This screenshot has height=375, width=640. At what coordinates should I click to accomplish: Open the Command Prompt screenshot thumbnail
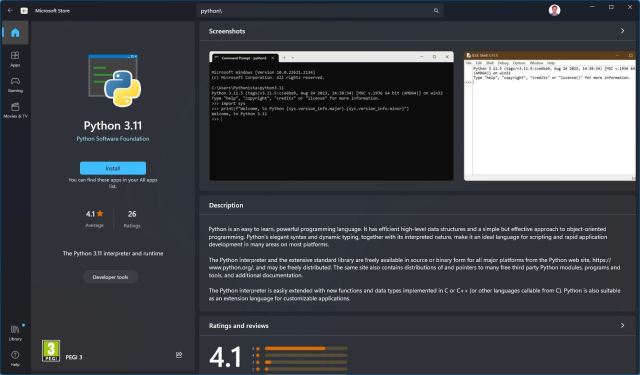click(x=331, y=116)
